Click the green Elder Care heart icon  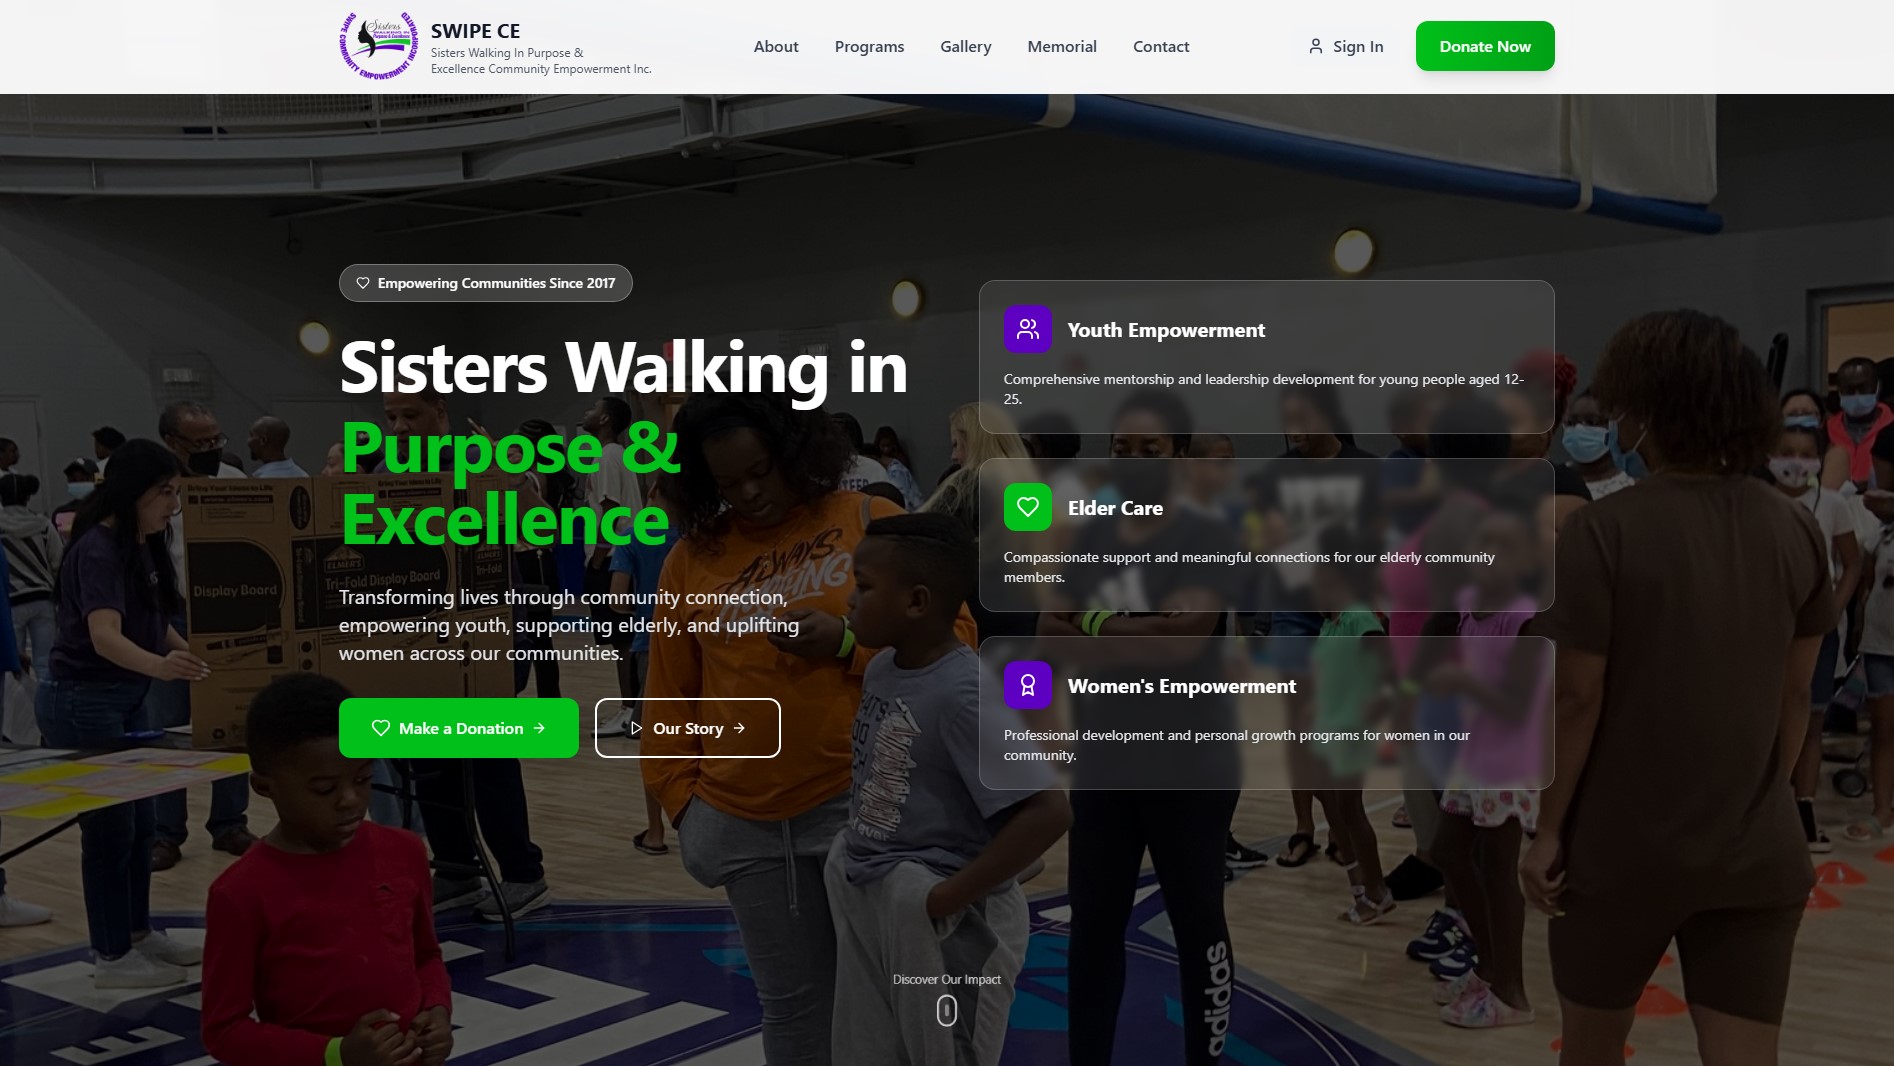point(1027,507)
